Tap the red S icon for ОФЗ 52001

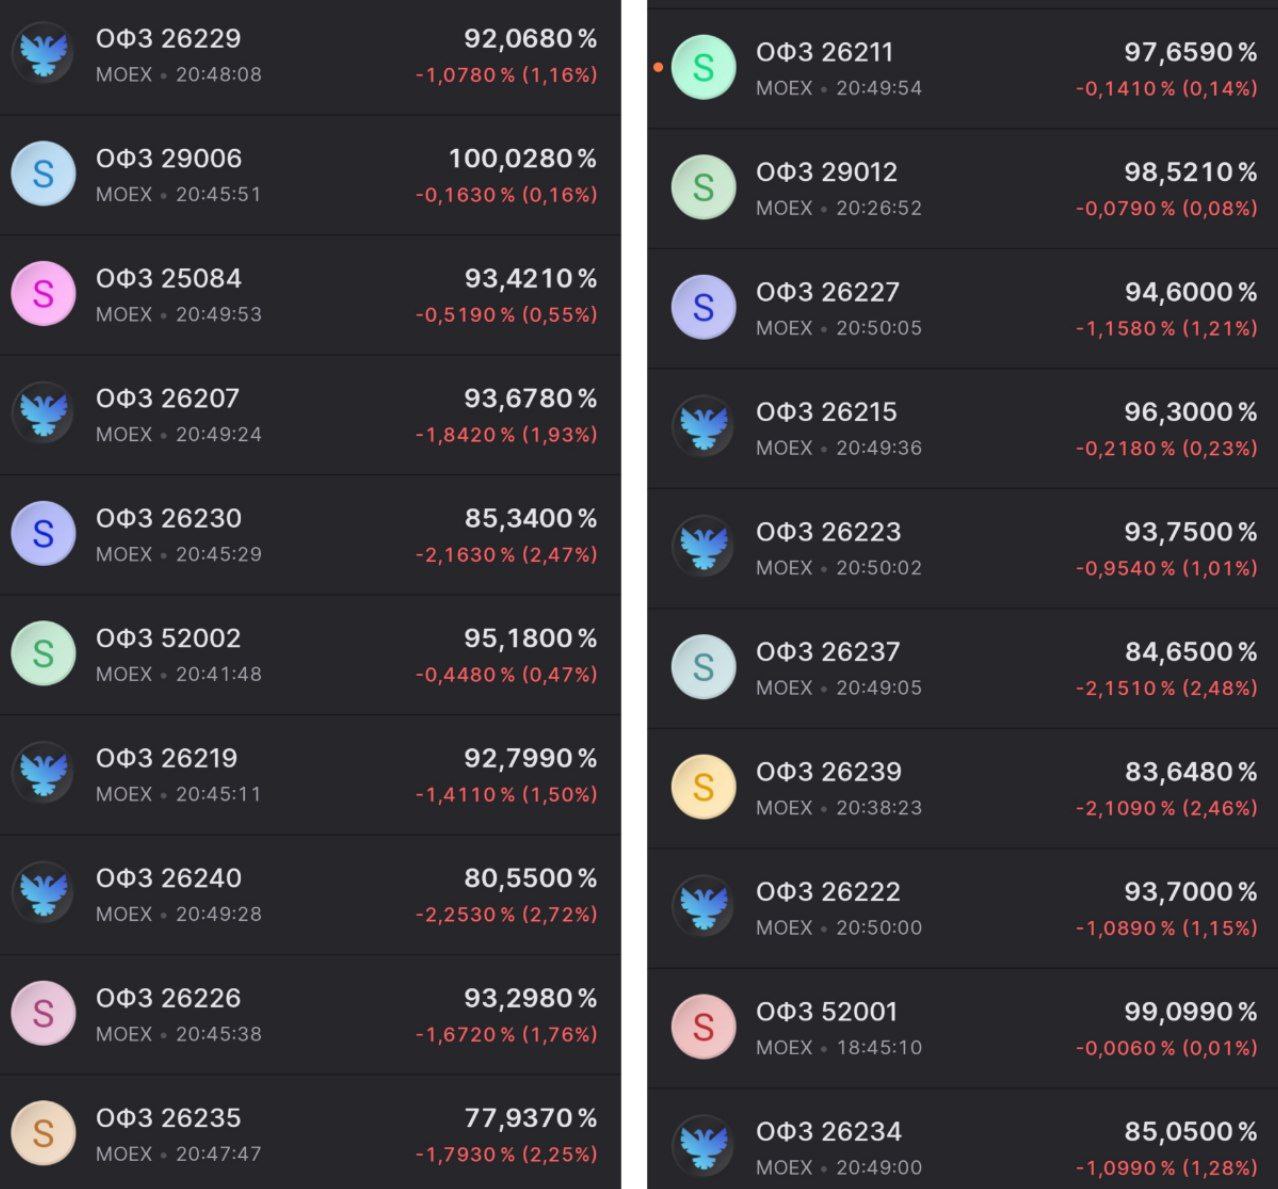click(x=703, y=1028)
